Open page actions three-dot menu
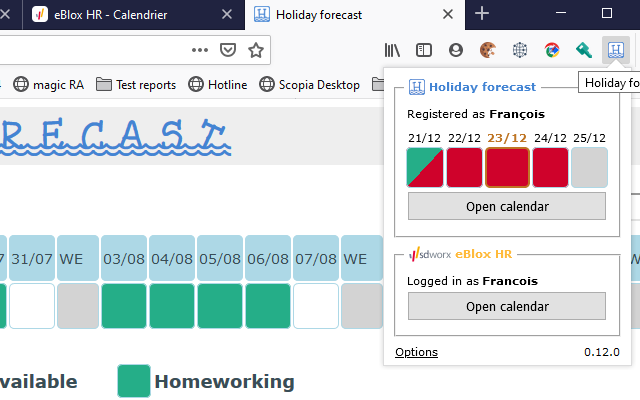The width and height of the screenshot is (640, 400). click(200, 50)
